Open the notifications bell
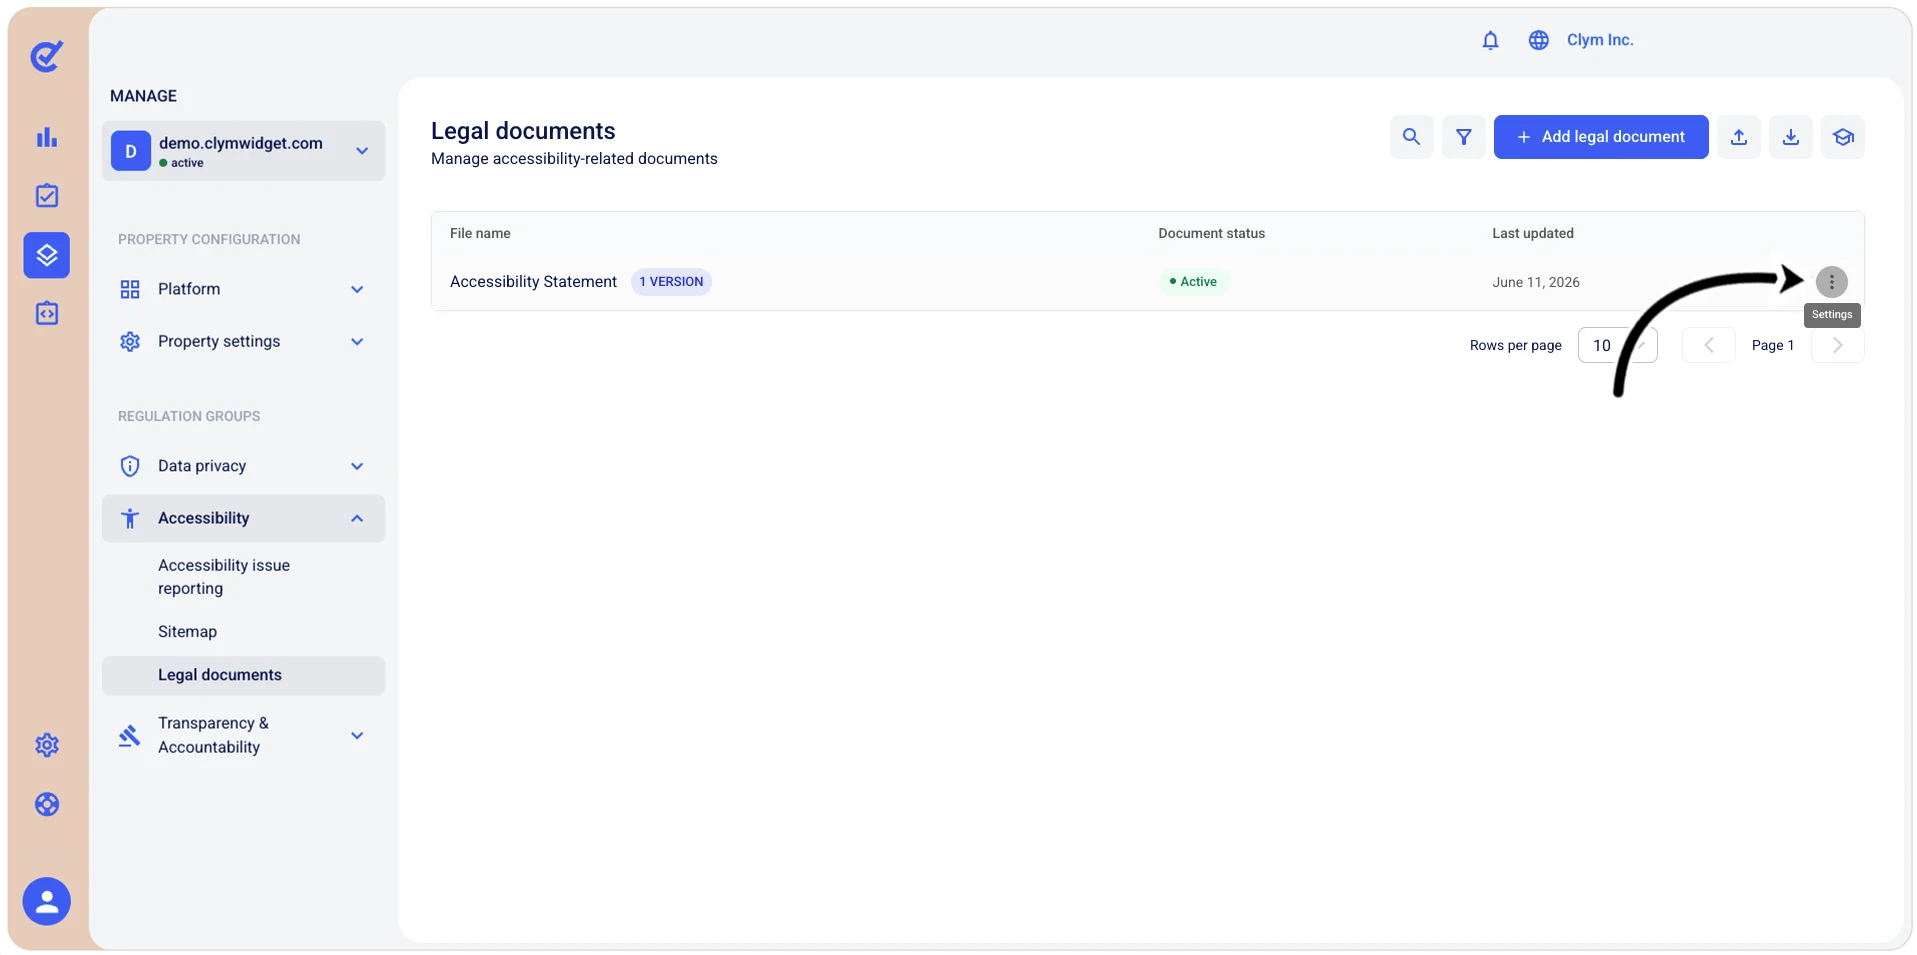 click(1490, 40)
